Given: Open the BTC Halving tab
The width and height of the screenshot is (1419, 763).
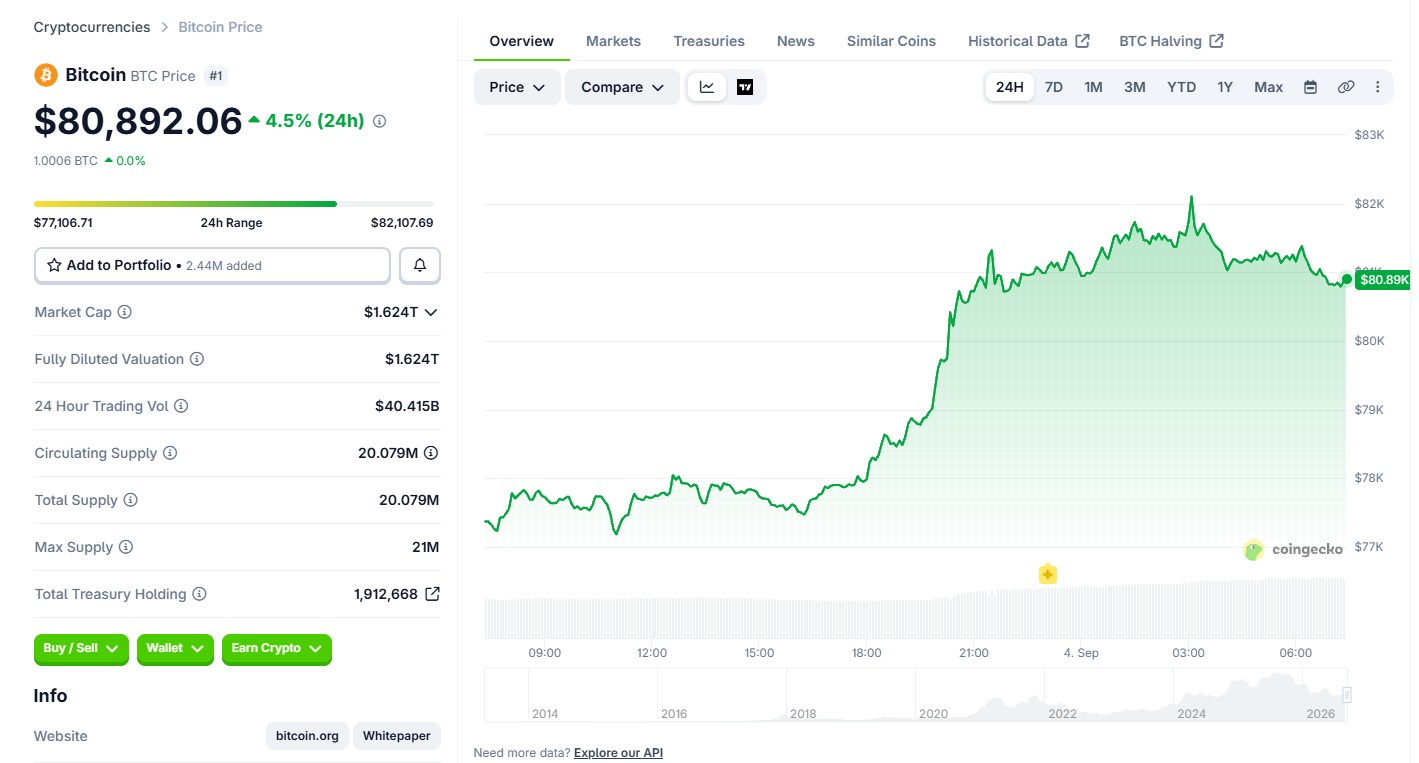Looking at the screenshot, I should coord(1171,41).
